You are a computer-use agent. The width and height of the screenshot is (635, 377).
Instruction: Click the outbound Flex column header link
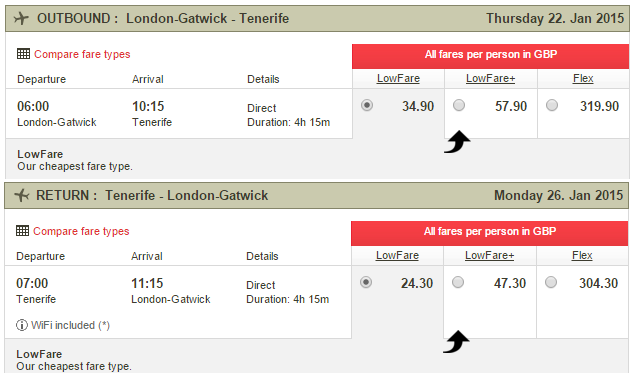pos(583,78)
